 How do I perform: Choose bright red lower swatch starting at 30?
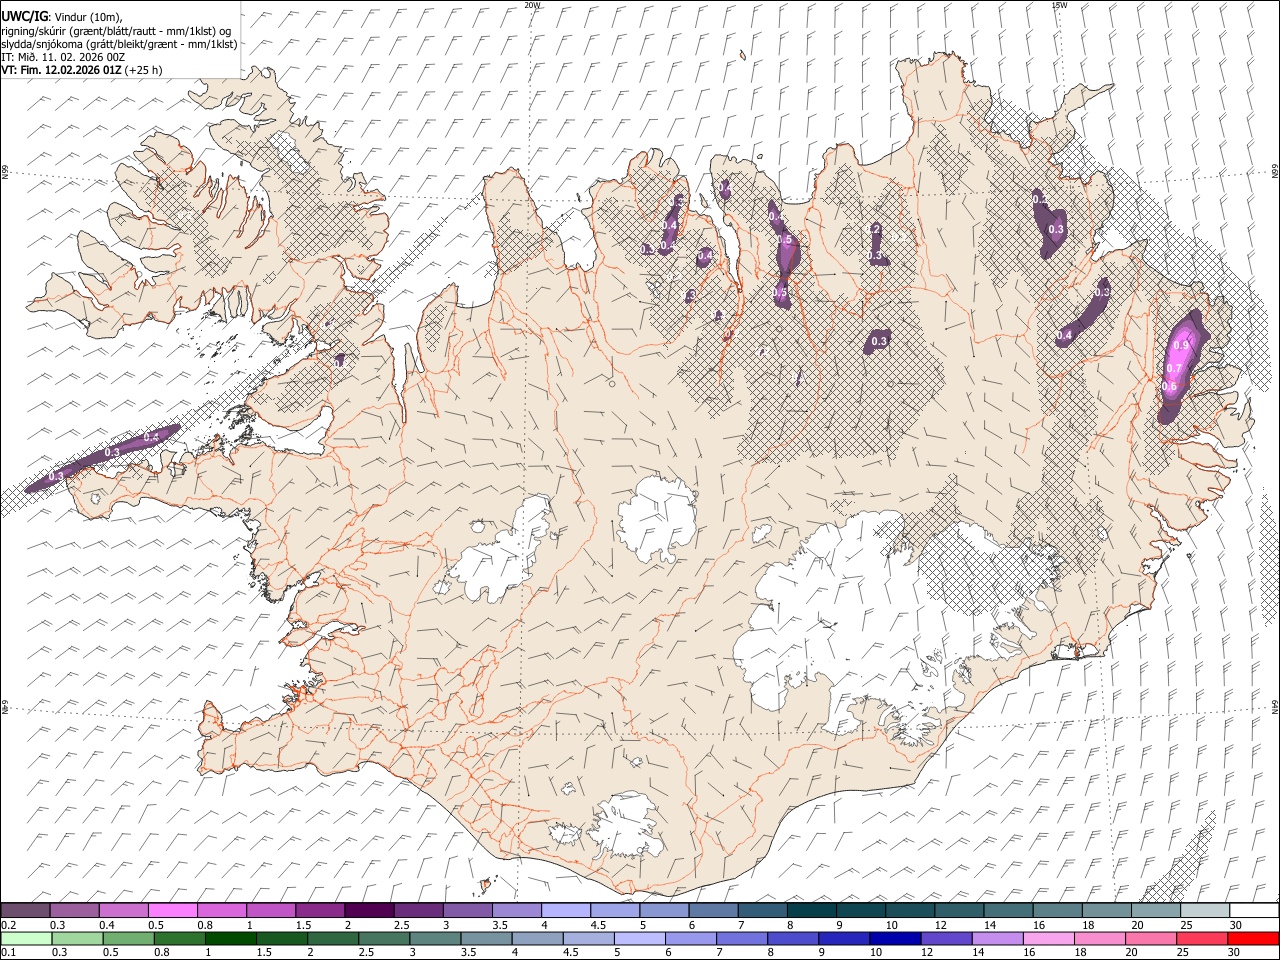click(x=1253, y=938)
